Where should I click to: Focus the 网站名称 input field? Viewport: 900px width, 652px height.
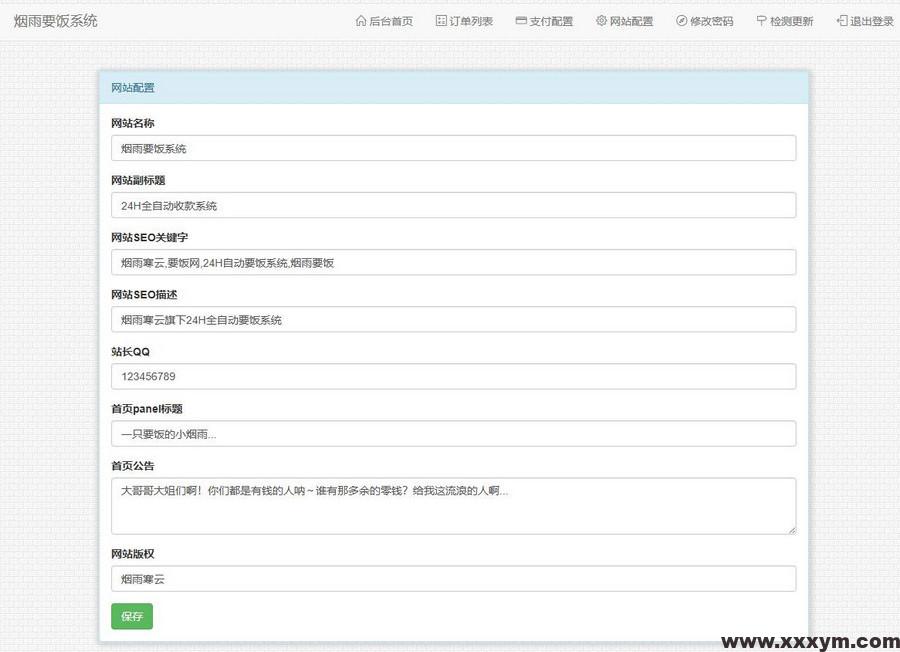tap(453, 148)
